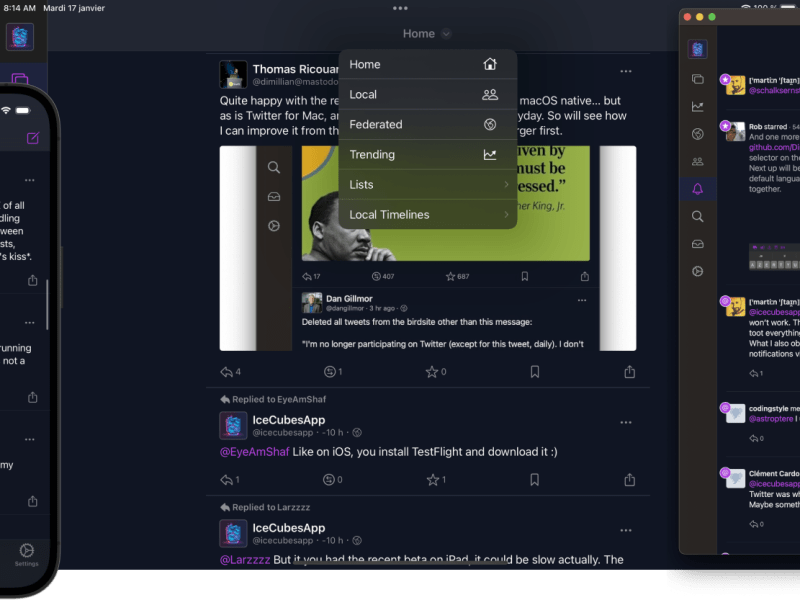Screen dimensions: 800x600
Task: Bookmark Thomas Ricouard's post
Action: click(x=535, y=372)
